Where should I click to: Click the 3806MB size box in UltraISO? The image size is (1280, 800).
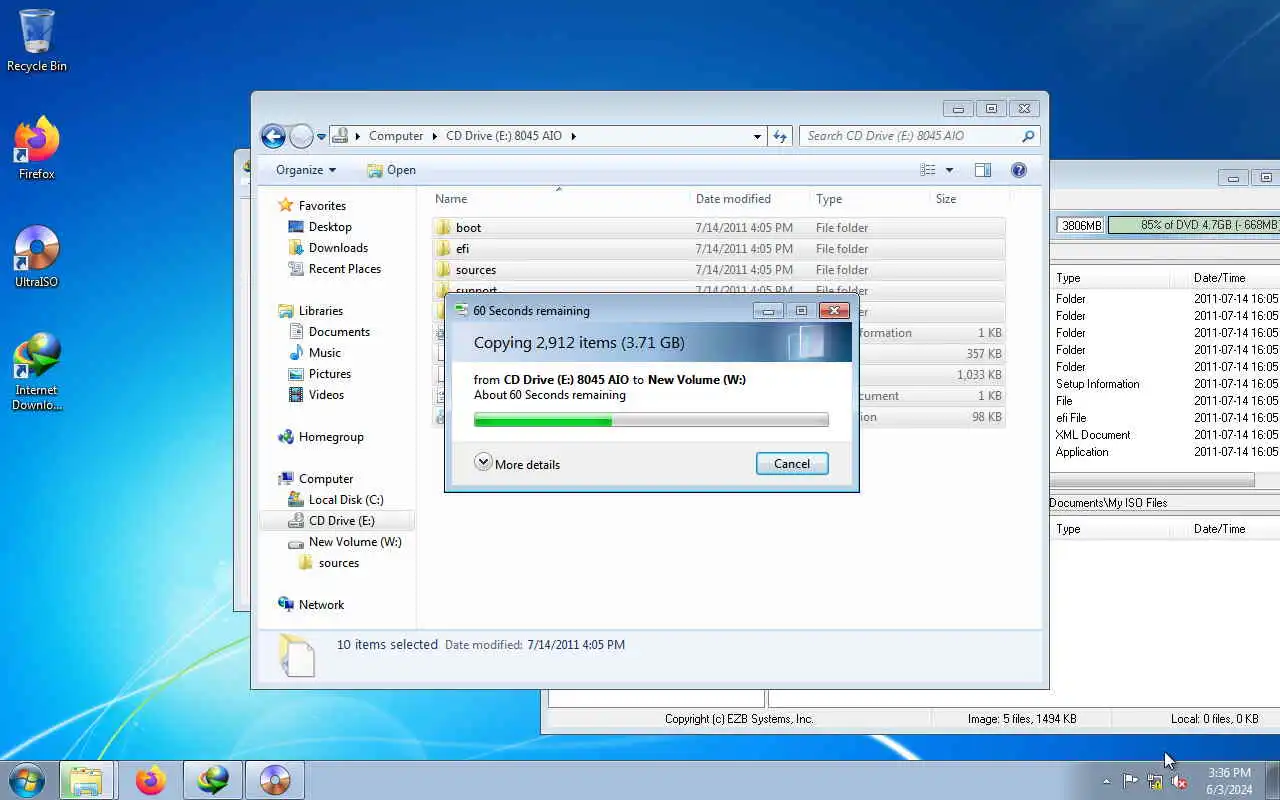[x=1081, y=226]
